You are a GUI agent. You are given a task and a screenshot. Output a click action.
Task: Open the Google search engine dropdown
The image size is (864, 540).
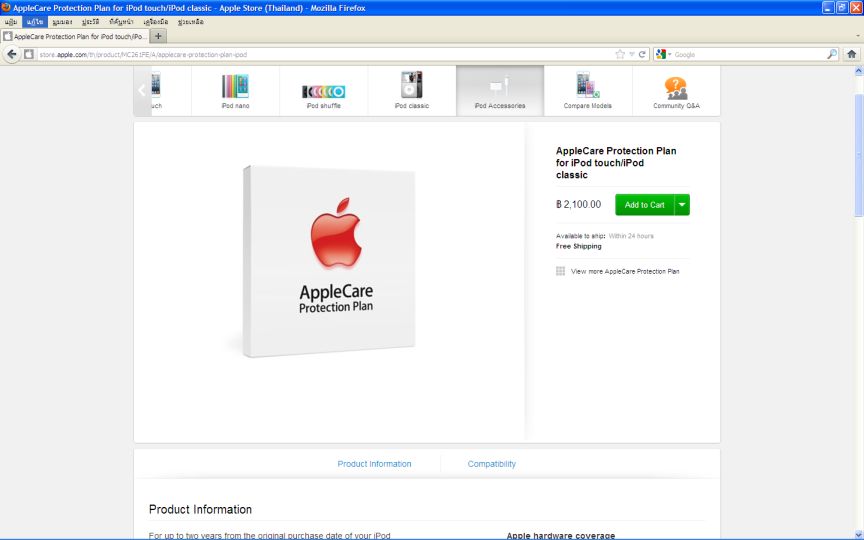664,54
